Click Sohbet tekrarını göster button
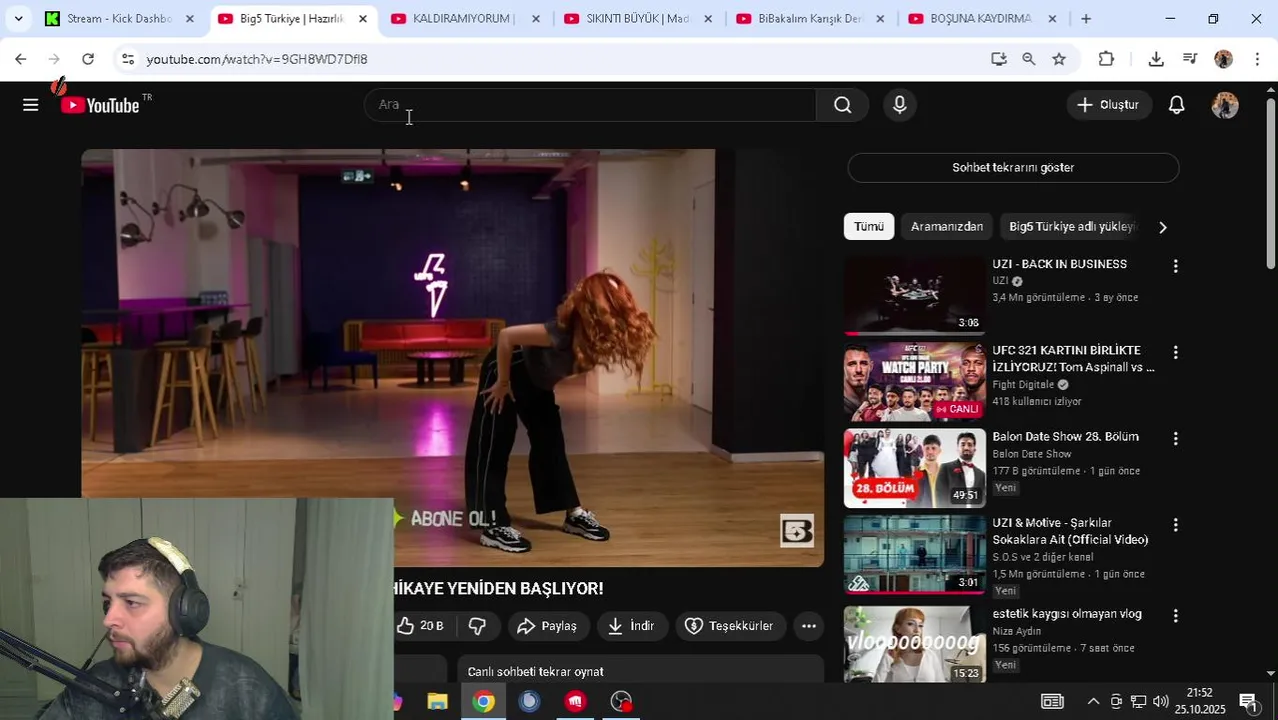 tap(1013, 168)
